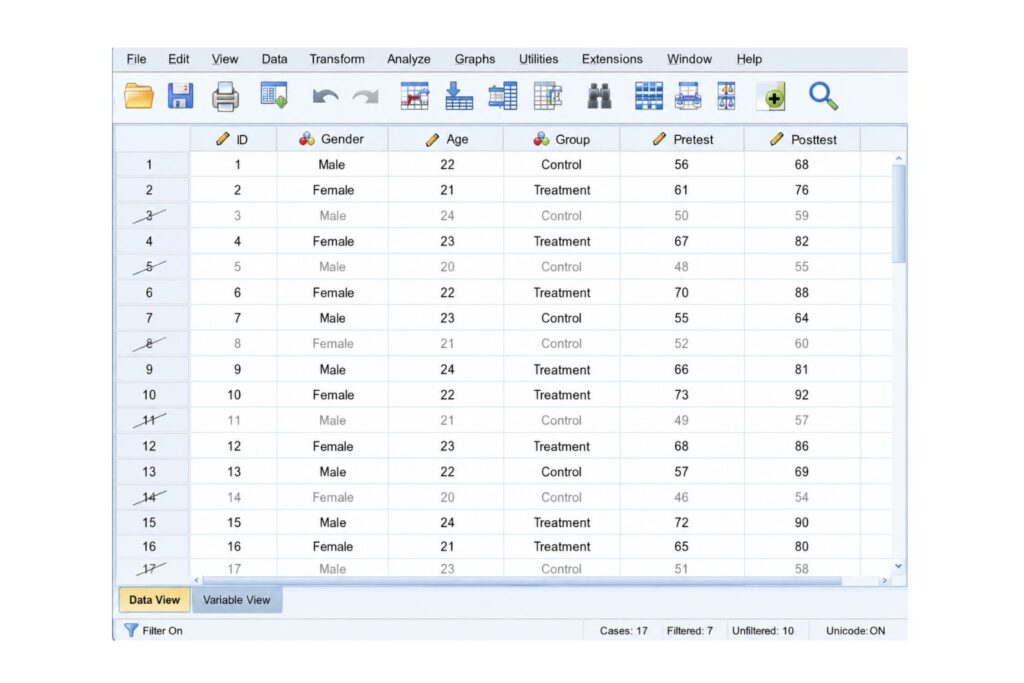Open the Transform menu
The image size is (1024, 683).
pyautogui.click(x=337, y=59)
